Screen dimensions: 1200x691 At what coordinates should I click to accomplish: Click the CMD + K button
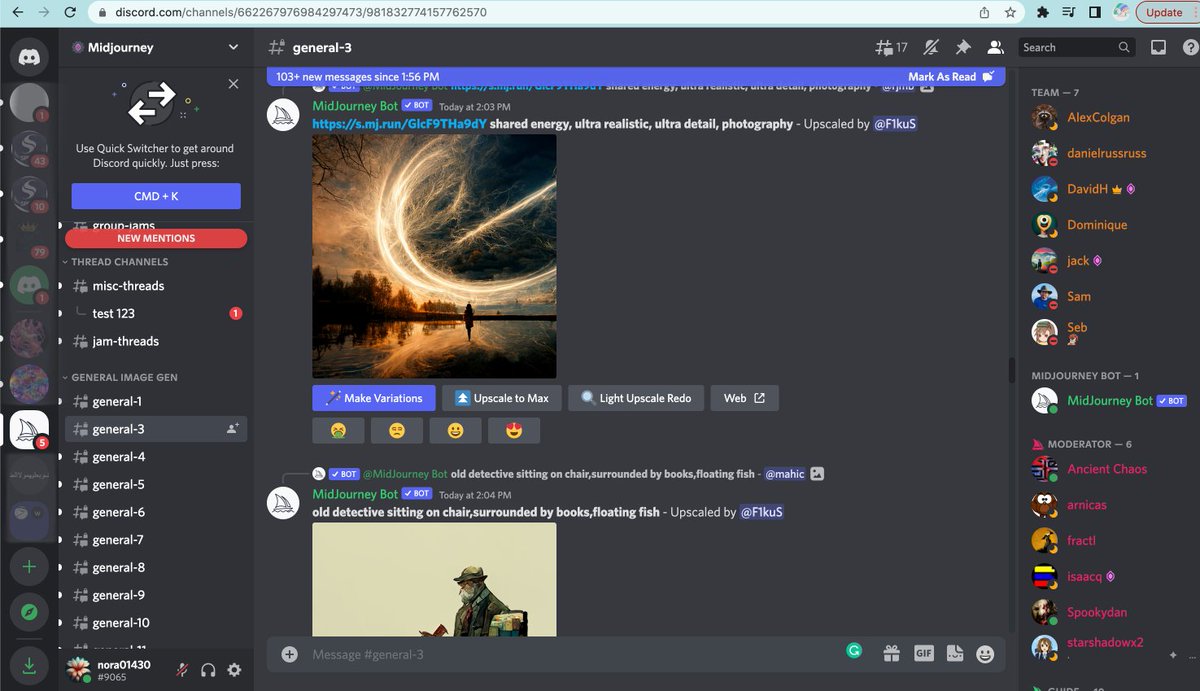156,196
